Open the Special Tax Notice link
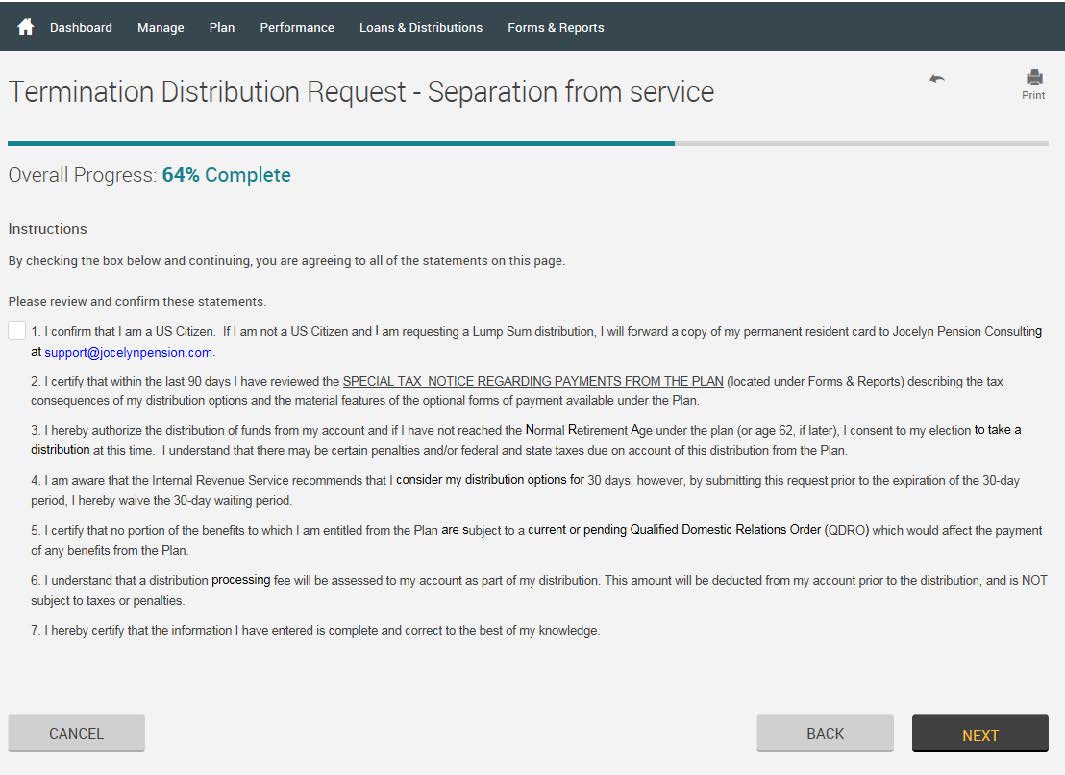Screen dimensions: 1065x775 [532, 381]
